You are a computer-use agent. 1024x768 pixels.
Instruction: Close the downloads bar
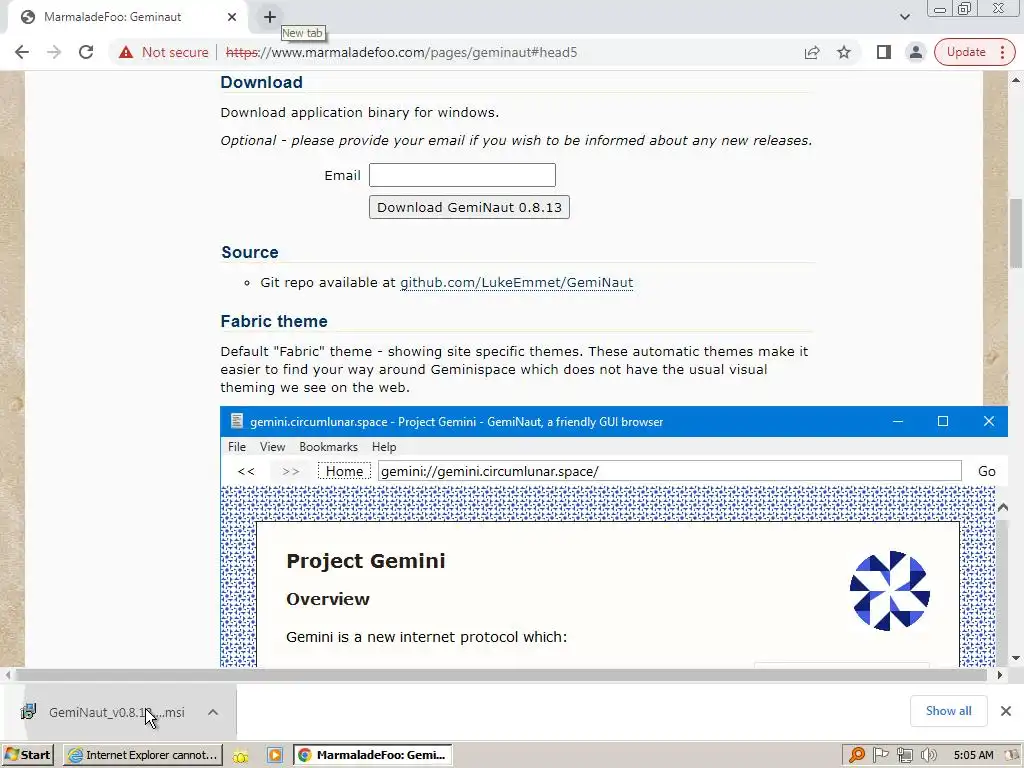(1006, 711)
